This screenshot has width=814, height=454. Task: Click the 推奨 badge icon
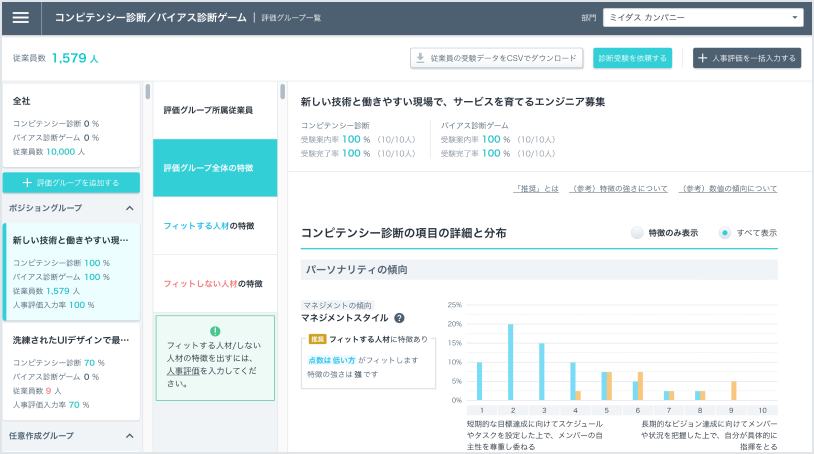point(317,340)
